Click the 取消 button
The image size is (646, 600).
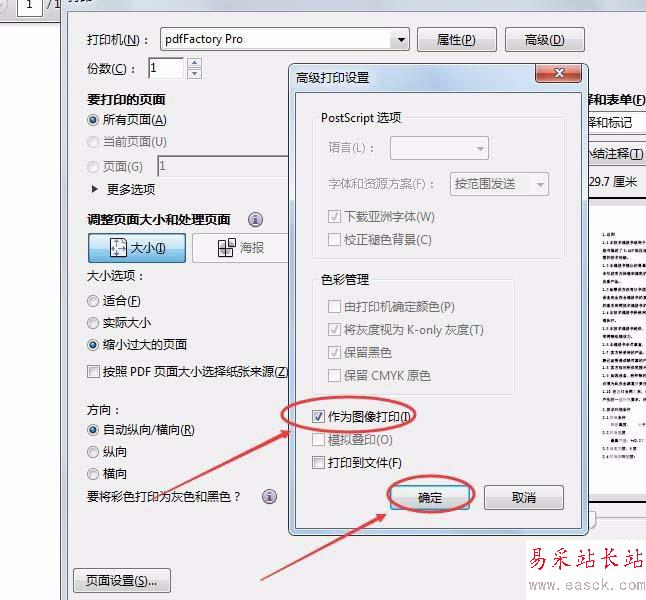coord(524,497)
